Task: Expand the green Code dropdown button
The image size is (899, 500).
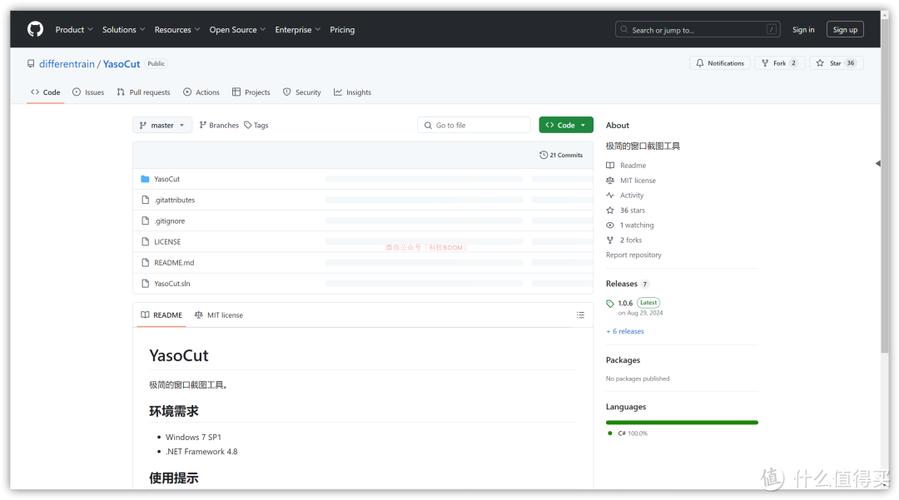Action: [566, 125]
